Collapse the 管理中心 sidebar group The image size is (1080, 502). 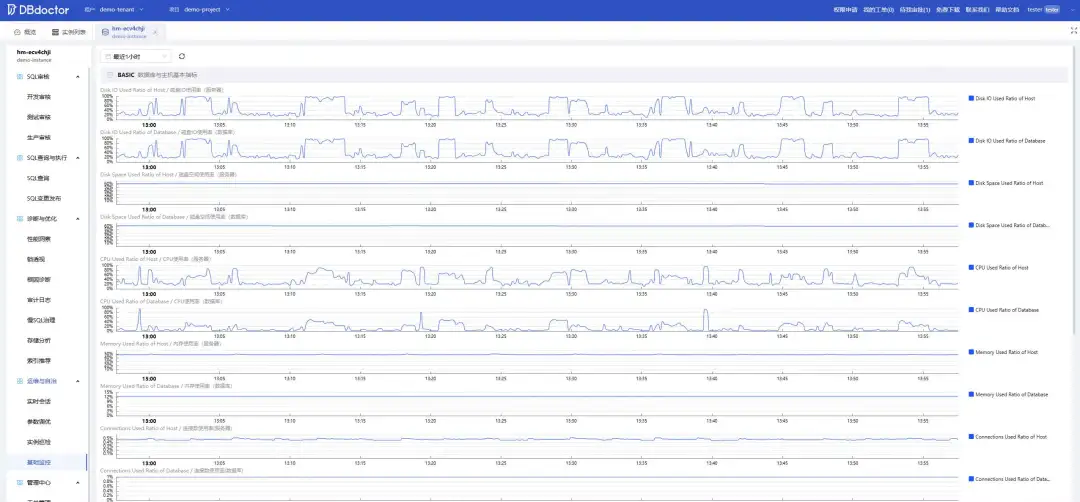click(78, 482)
